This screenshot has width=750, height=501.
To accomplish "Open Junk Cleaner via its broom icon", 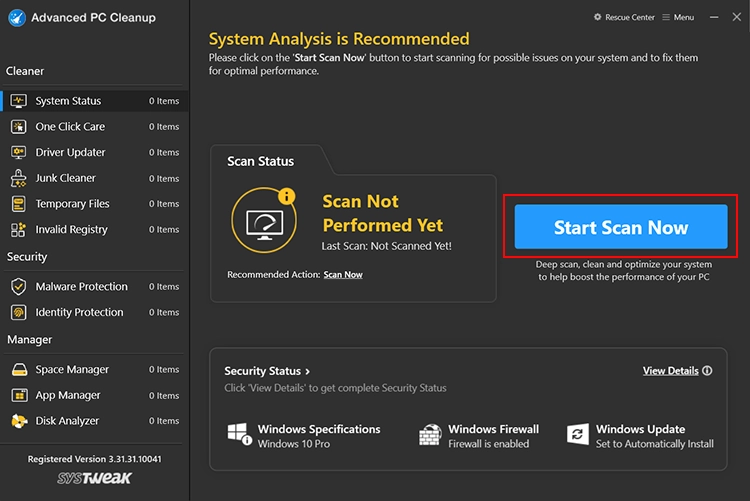I will [x=18, y=178].
